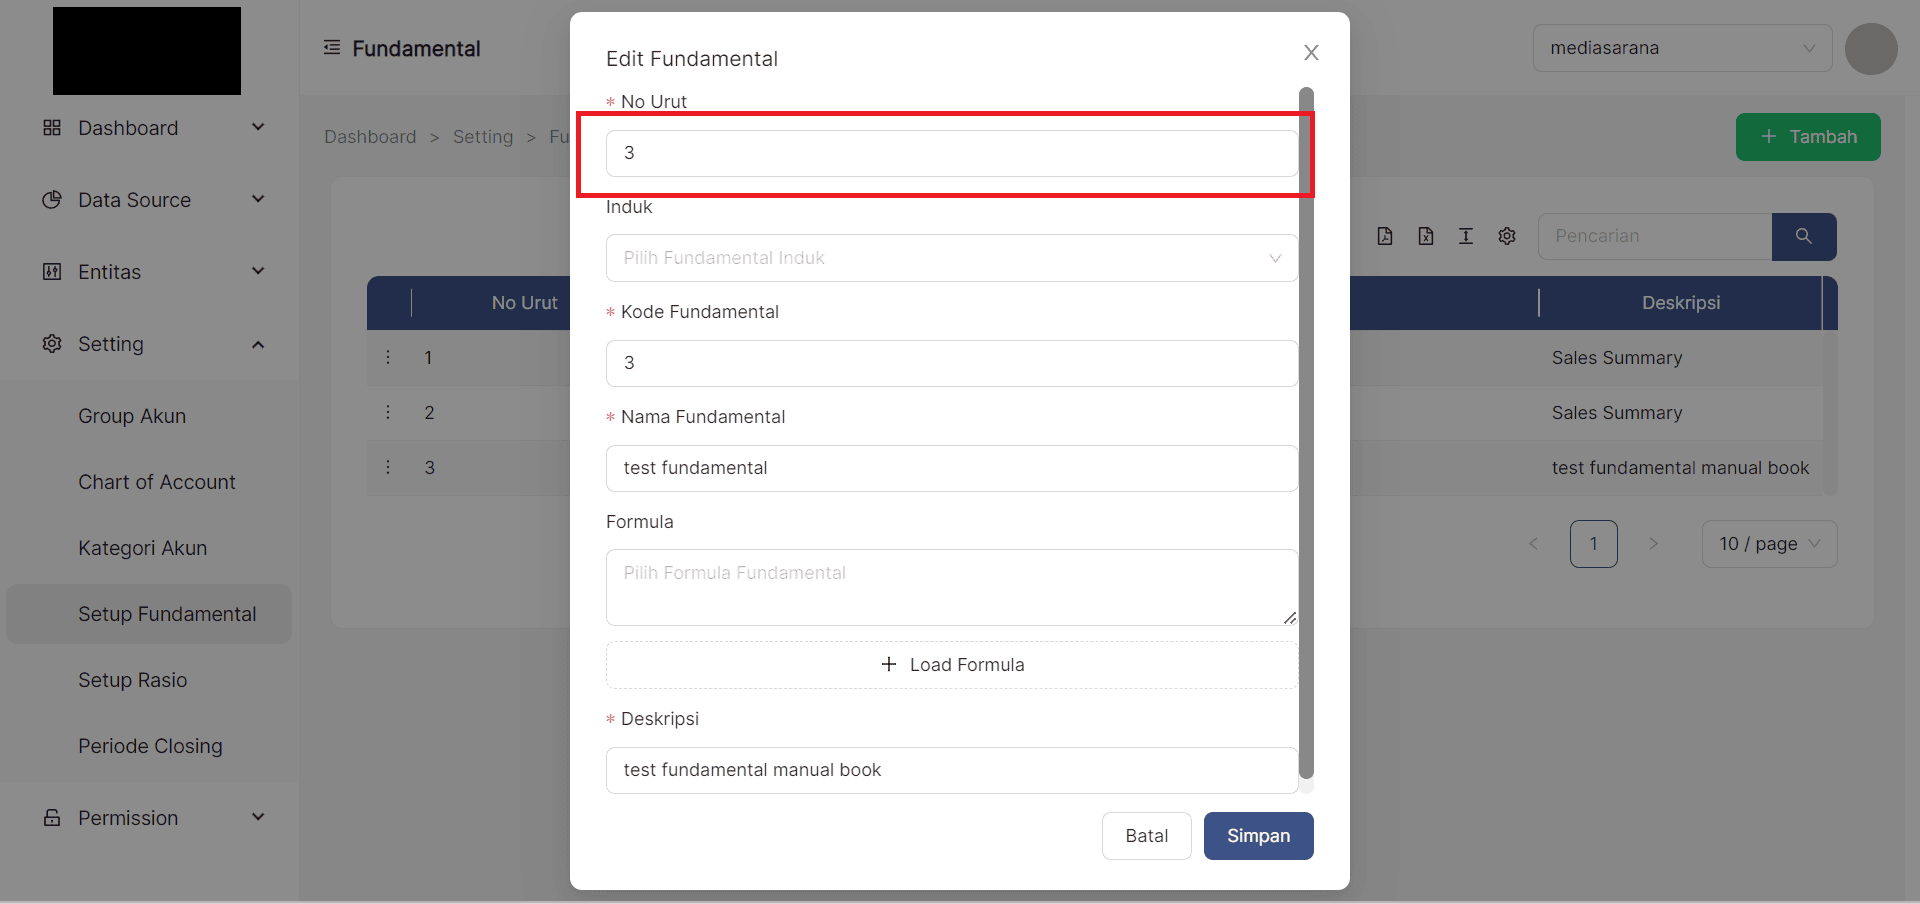
Task: Open the mediasarana company dropdown
Action: 1681,47
